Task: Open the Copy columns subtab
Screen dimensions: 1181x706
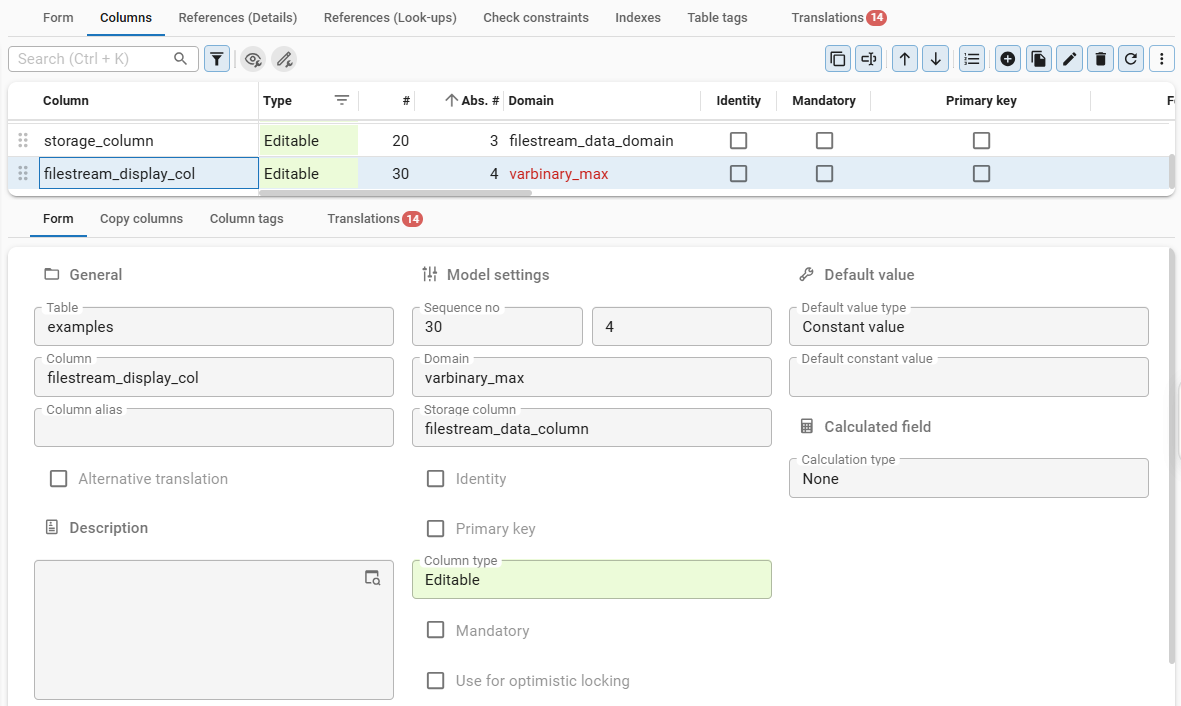Action: pos(142,219)
